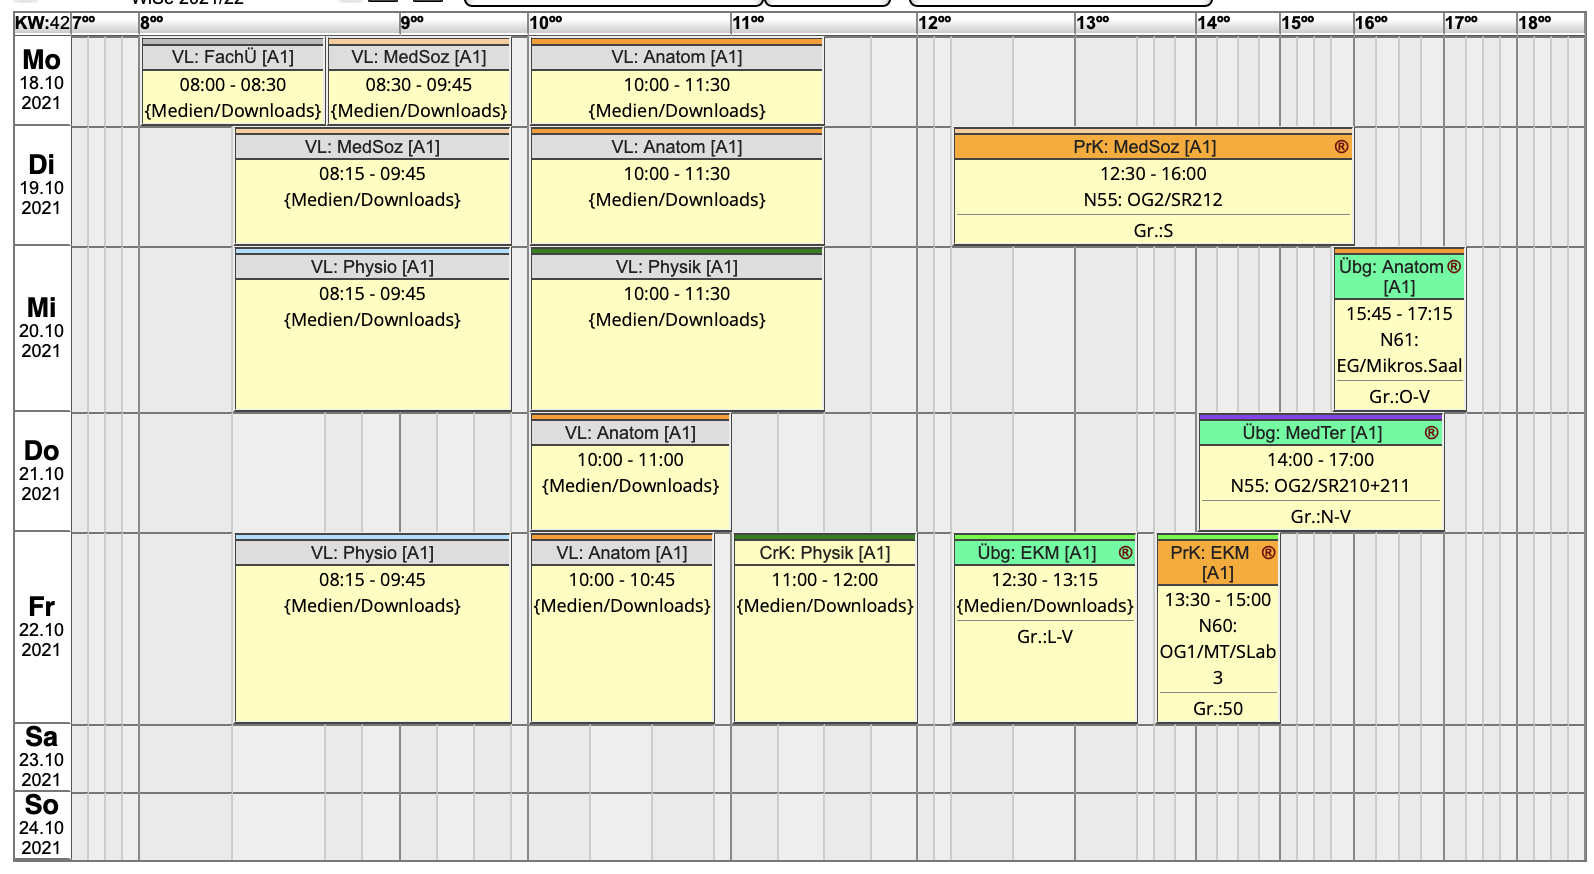This screenshot has height=874, width=1594.
Task: Click the ® icon on PrK: MedSoz
Action: coord(1341,147)
